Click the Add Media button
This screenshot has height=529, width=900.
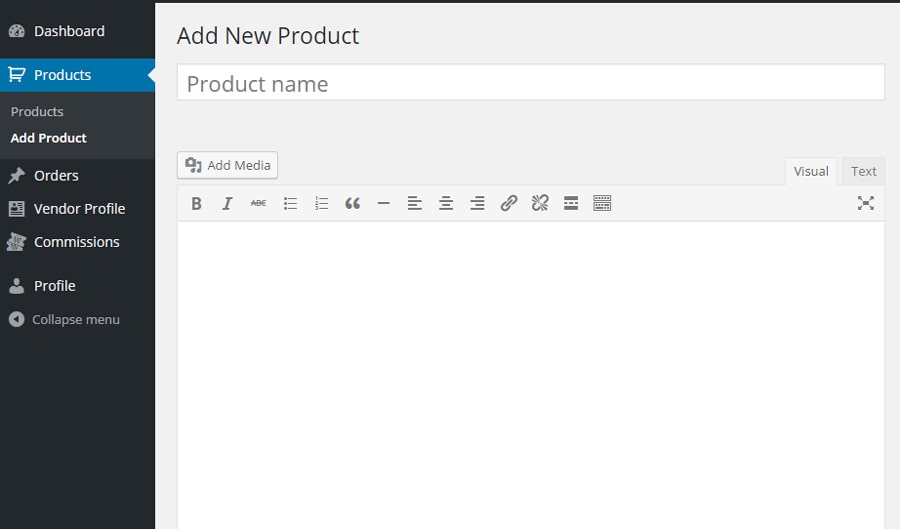click(227, 165)
